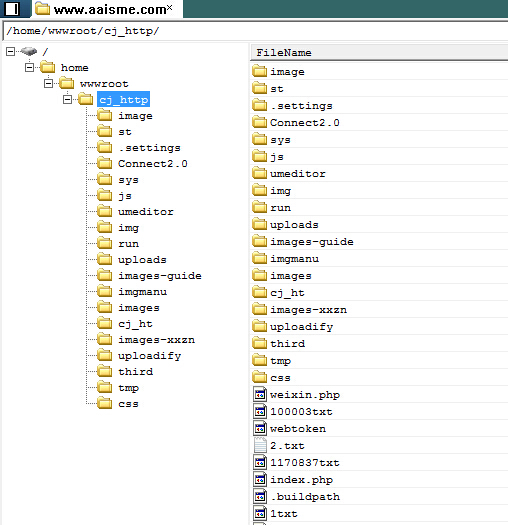Click webtoken file icon

coord(260,429)
